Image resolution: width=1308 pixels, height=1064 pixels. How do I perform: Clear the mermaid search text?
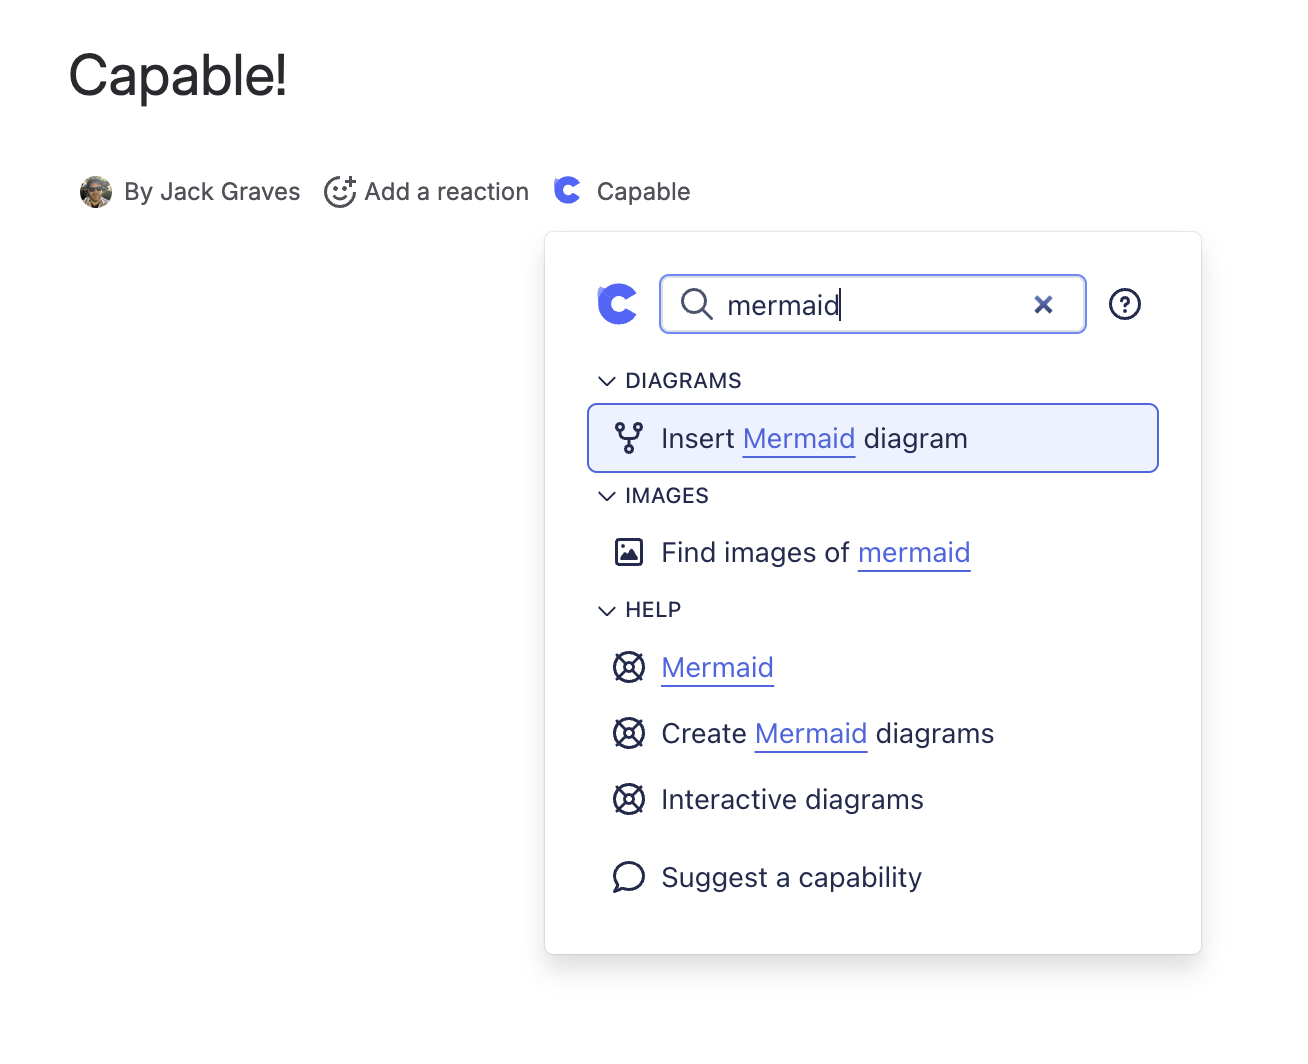[1043, 305]
